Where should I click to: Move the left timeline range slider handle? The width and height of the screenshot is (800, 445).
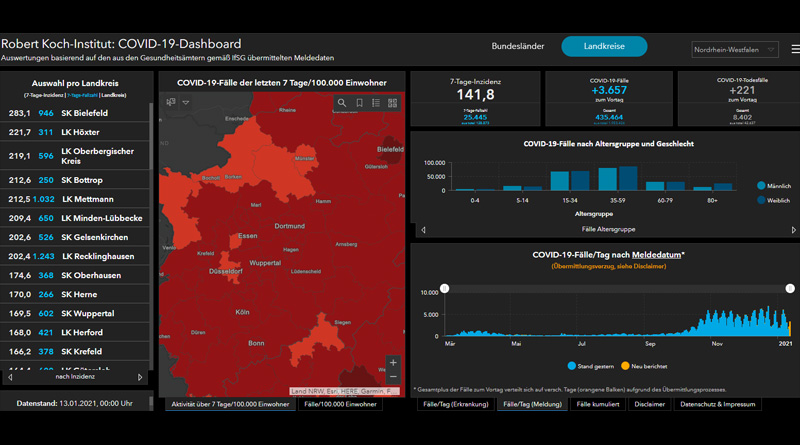(444, 288)
